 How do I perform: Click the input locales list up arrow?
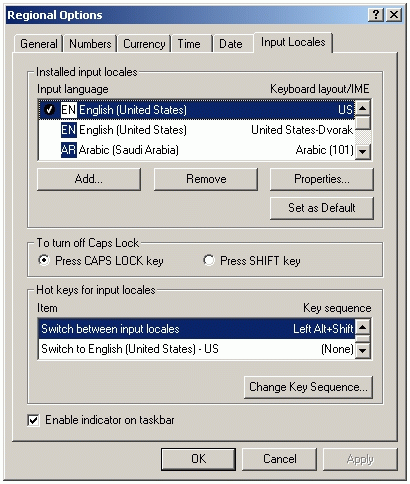(363, 108)
